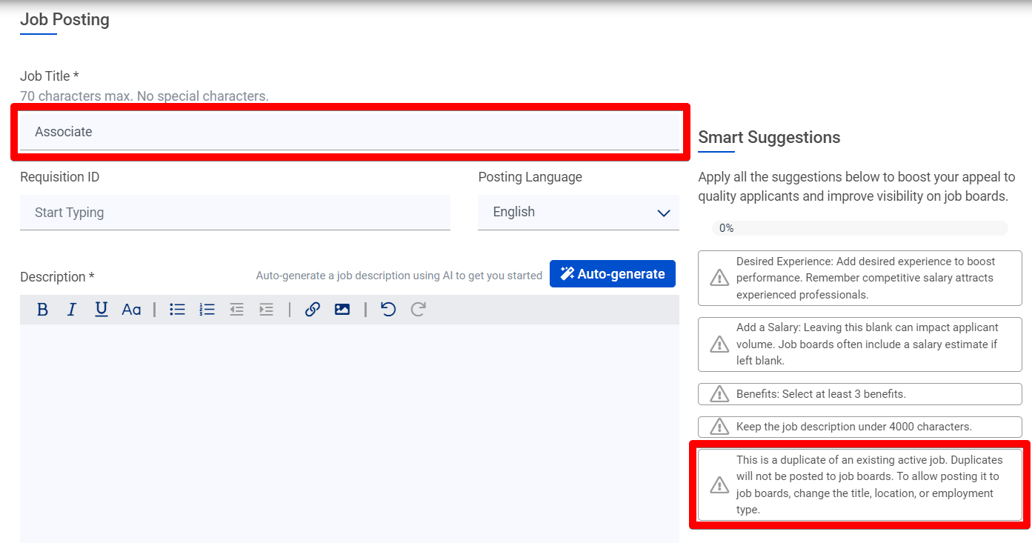Insert a bulleted list

click(x=177, y=310)
